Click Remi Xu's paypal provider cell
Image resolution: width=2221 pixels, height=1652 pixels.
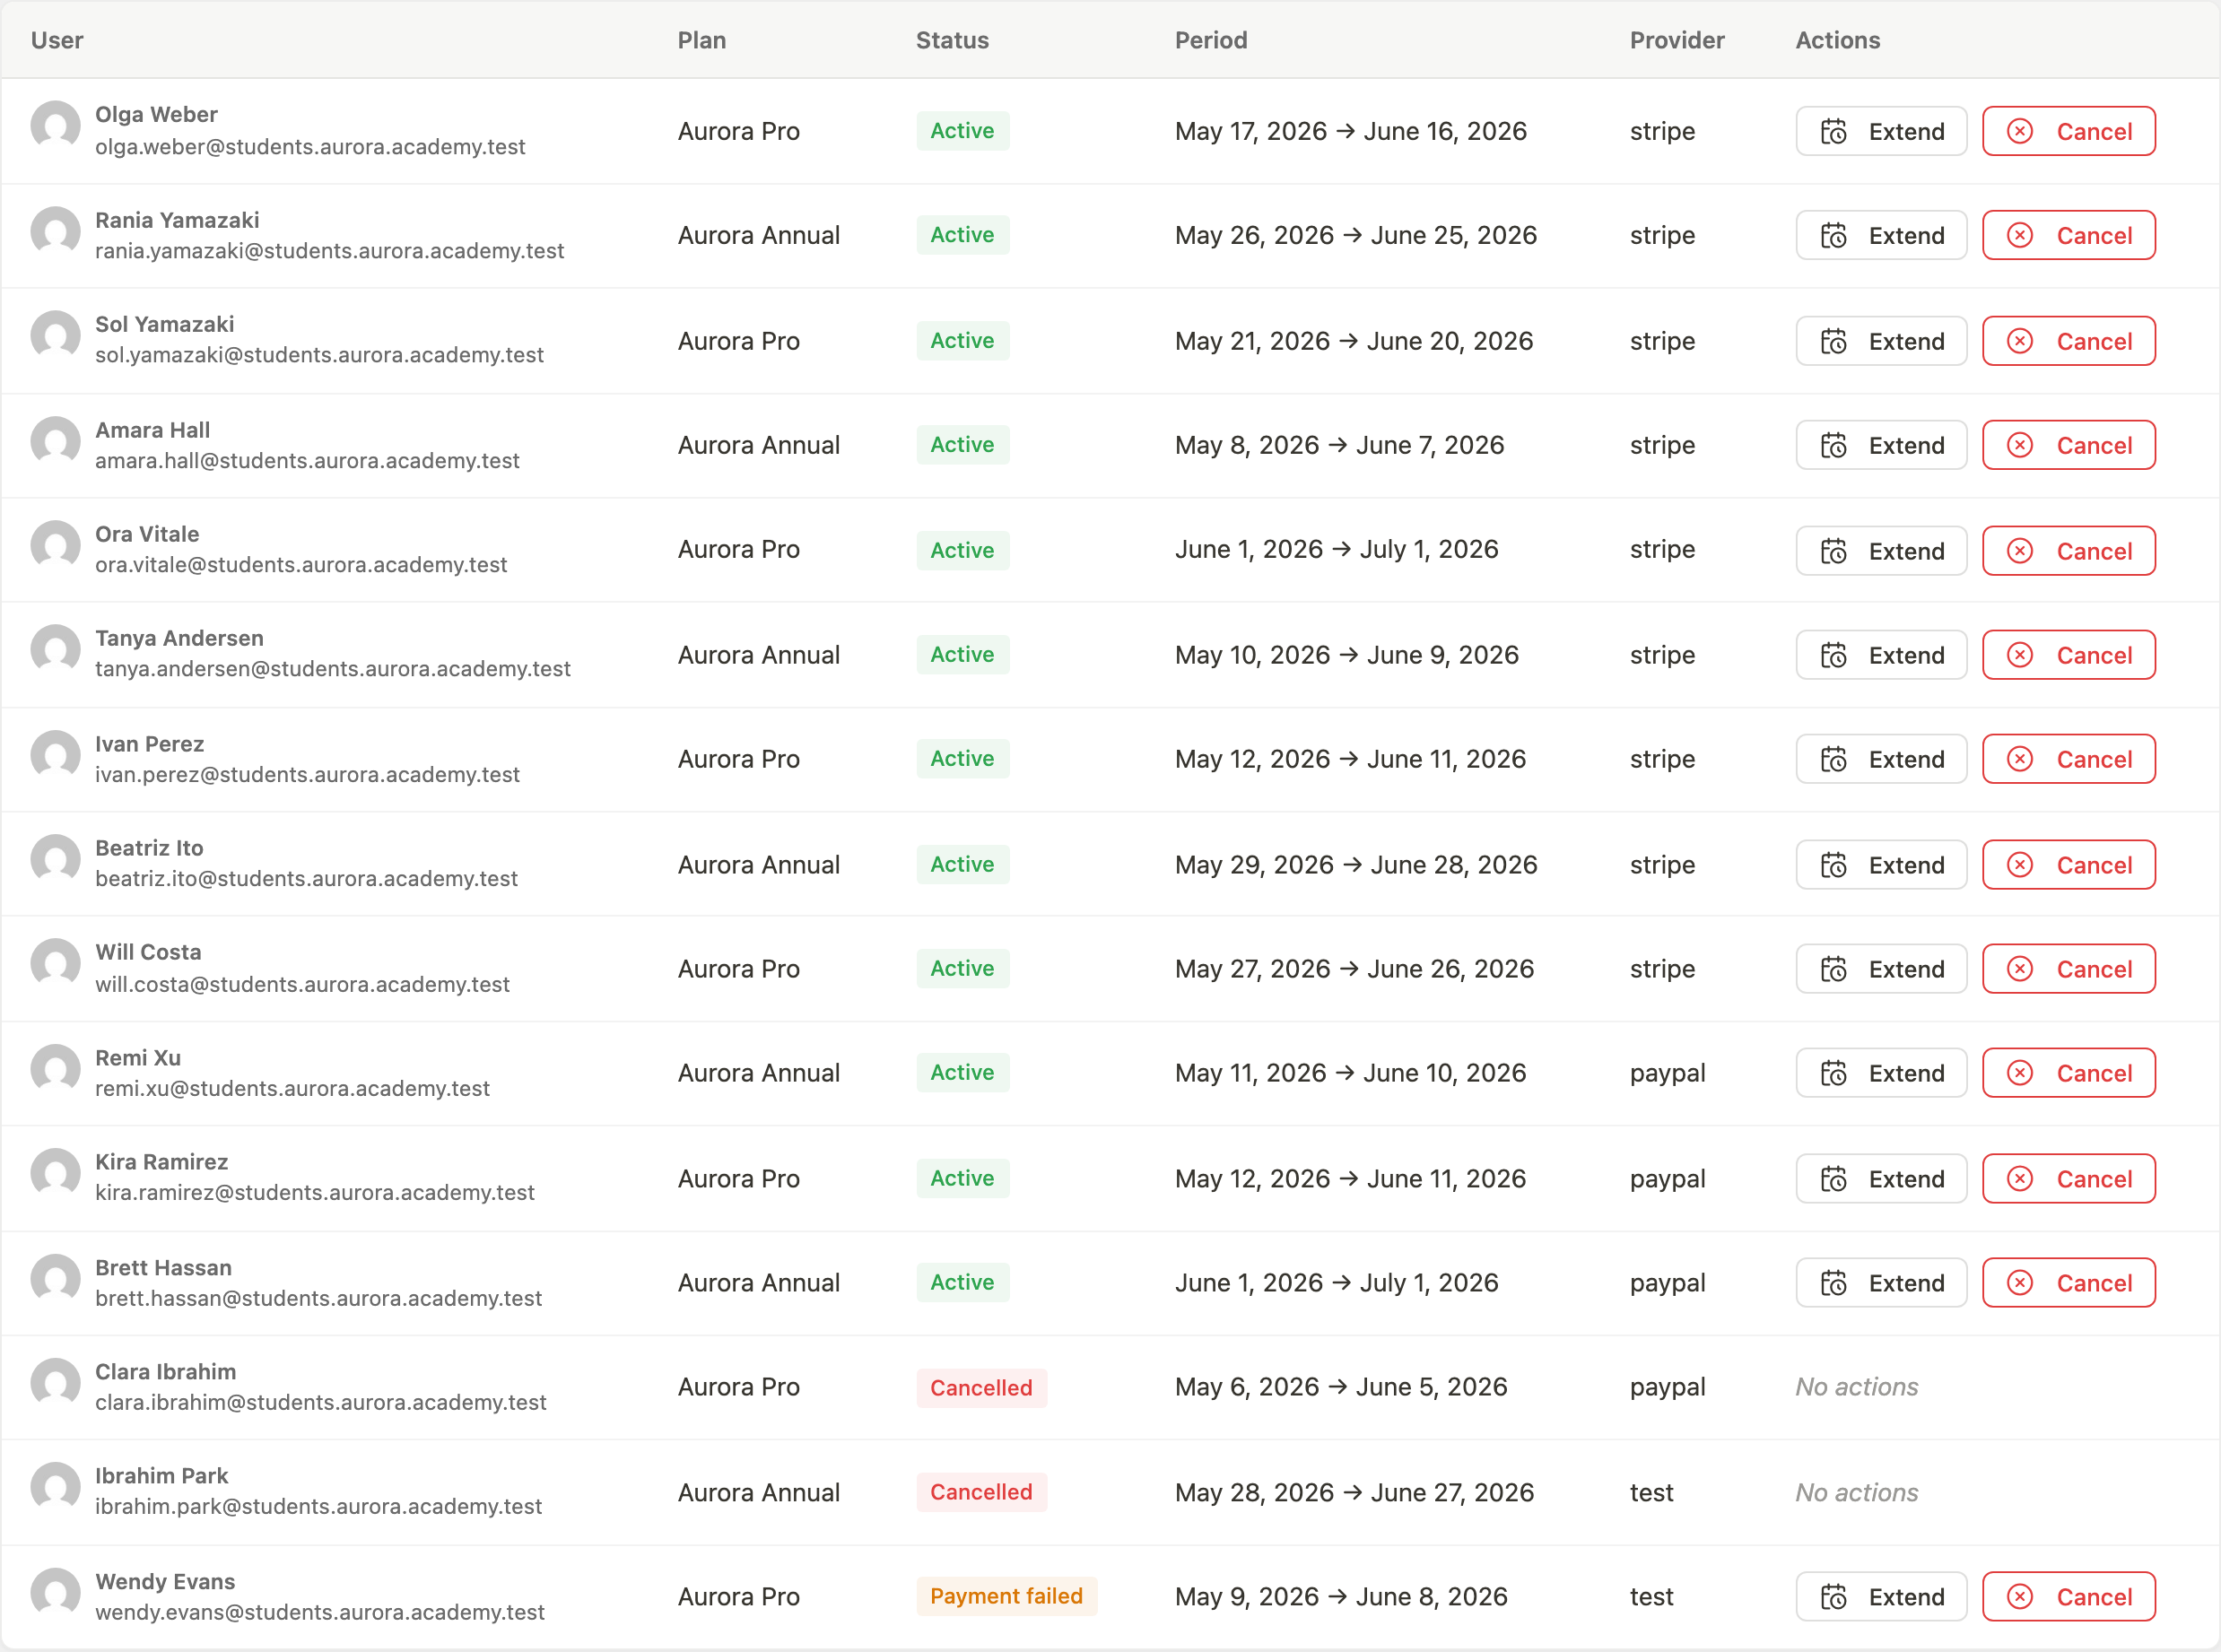1668,1073
